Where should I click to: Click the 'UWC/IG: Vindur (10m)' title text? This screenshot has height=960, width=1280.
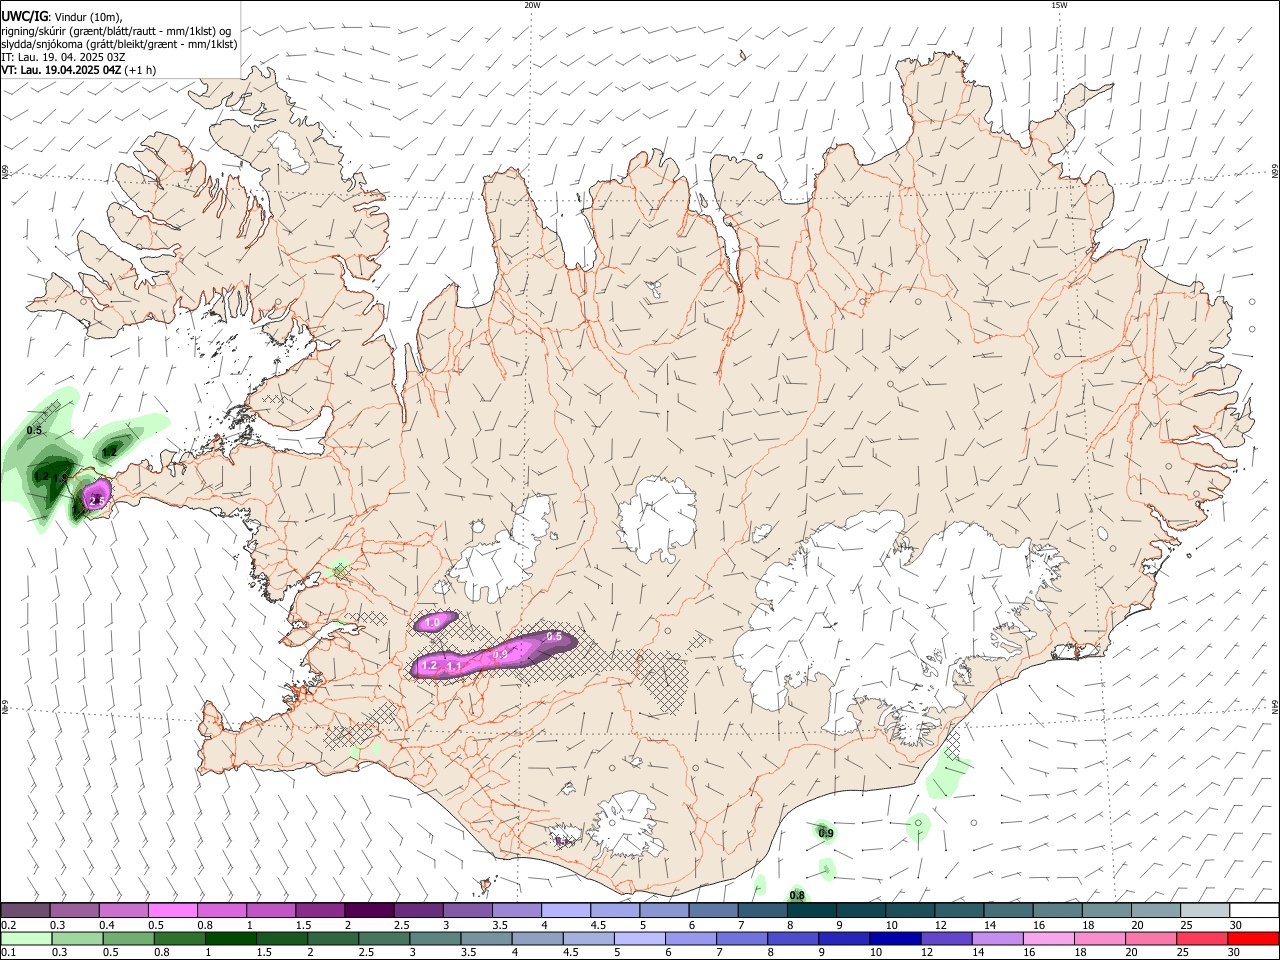61,17
